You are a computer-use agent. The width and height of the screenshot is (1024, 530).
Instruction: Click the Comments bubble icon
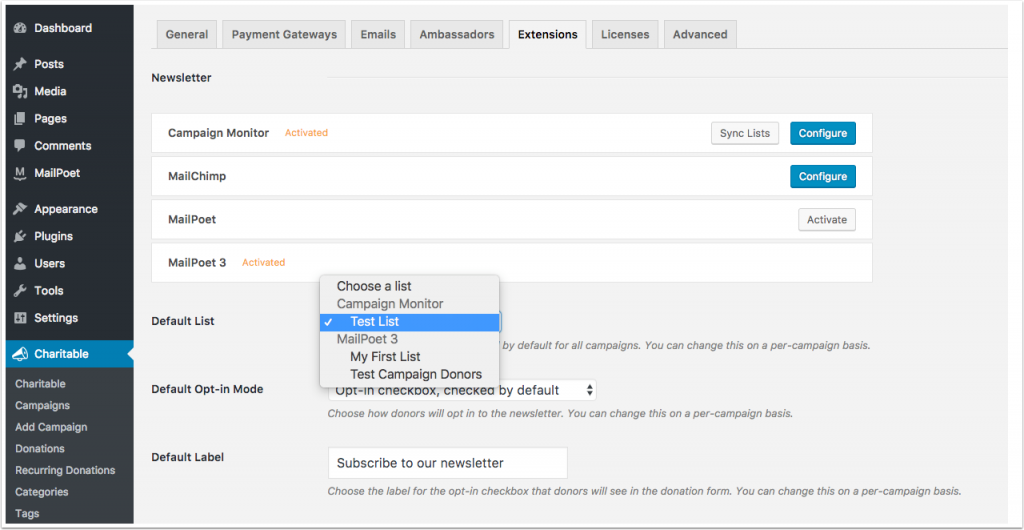[20, 146]
